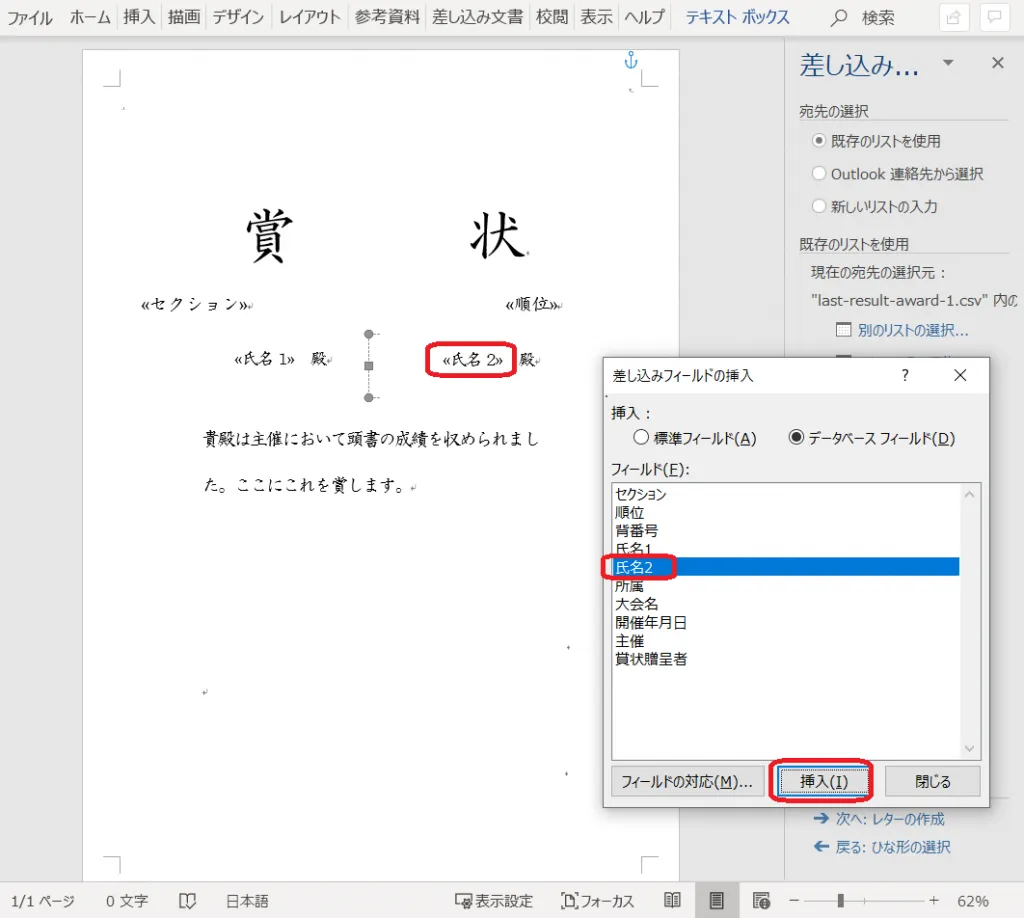This screenshot has height=918, width=1024.
Task: Open the Comments speech bubble icon
Action: [x=993, y=17]
